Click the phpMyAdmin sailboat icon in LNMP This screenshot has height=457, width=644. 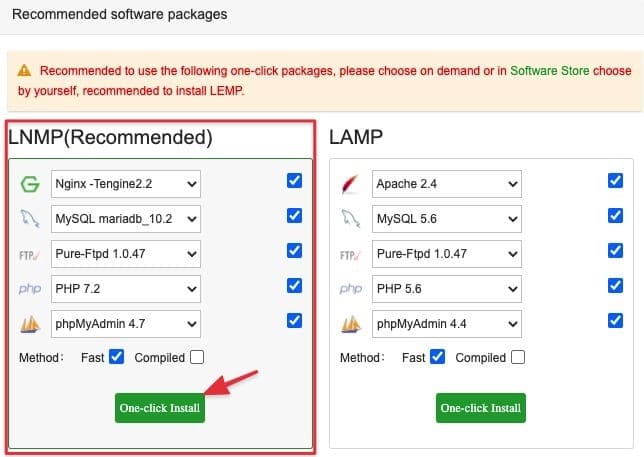tap(29, 323)
